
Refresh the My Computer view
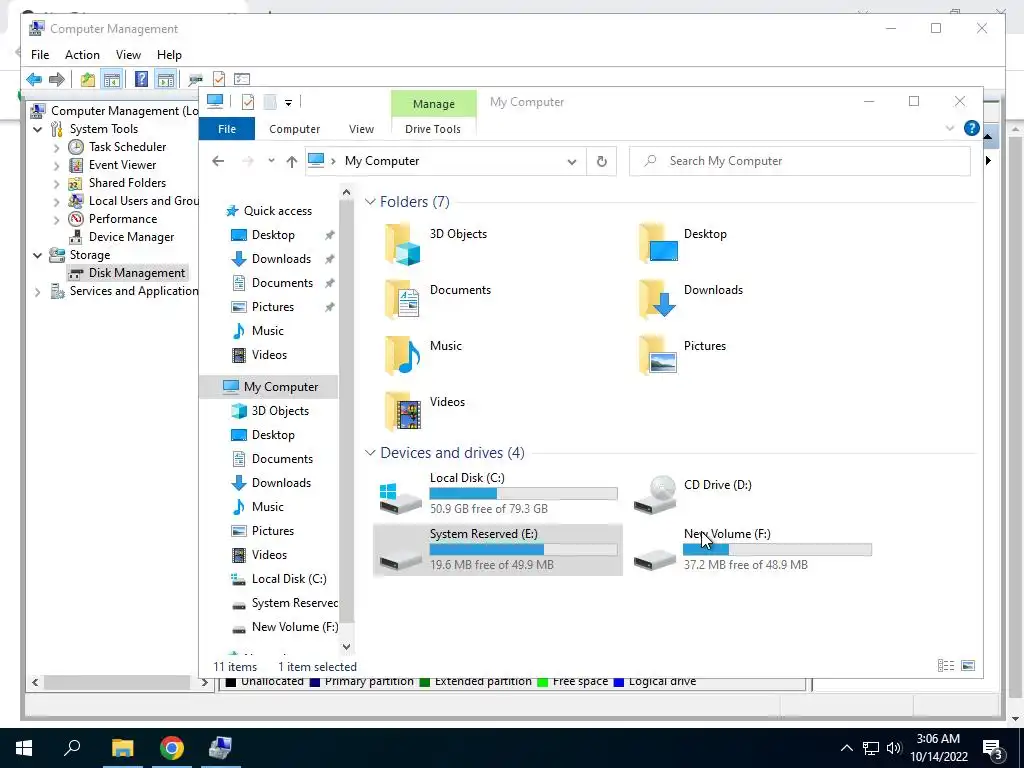tap(601, 161)
